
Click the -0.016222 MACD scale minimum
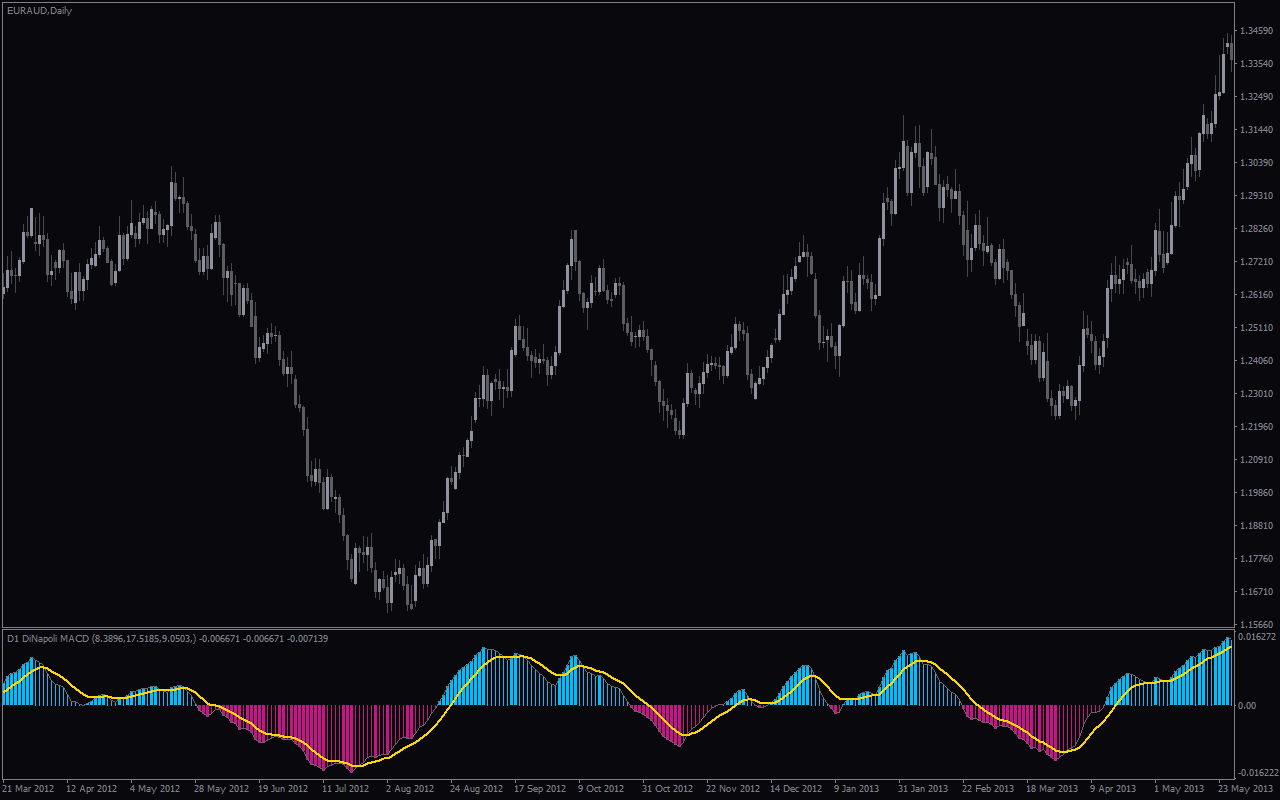click(1258, 773)
